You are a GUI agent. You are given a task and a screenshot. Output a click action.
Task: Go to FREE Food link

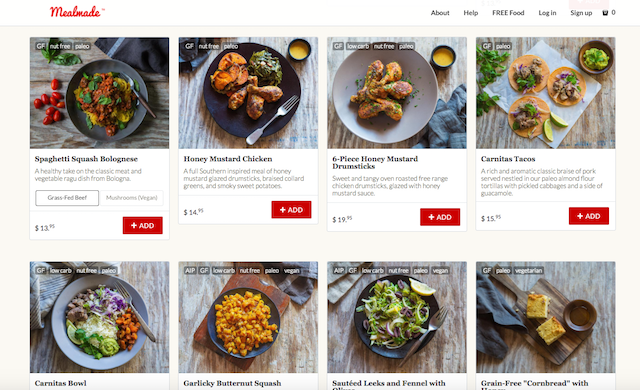point(508,13)
